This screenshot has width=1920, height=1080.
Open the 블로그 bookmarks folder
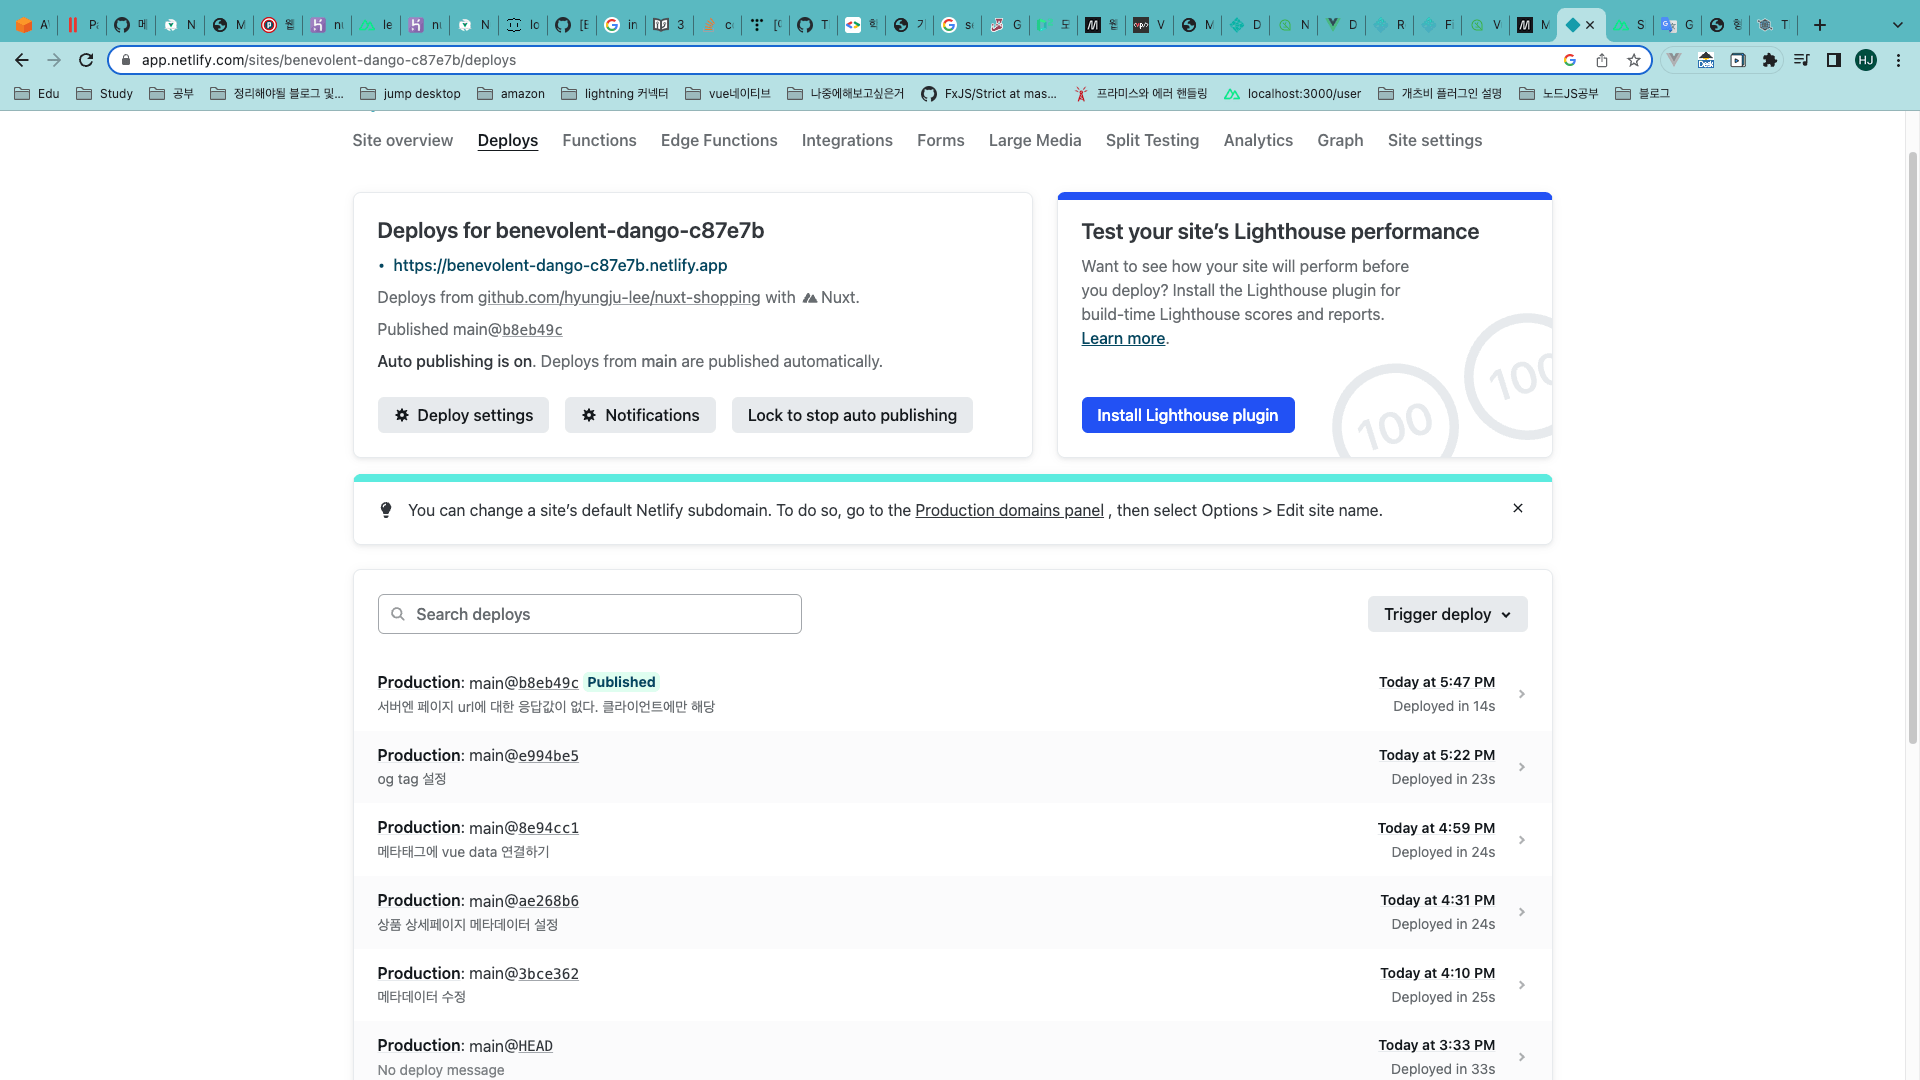point(1642,94)
